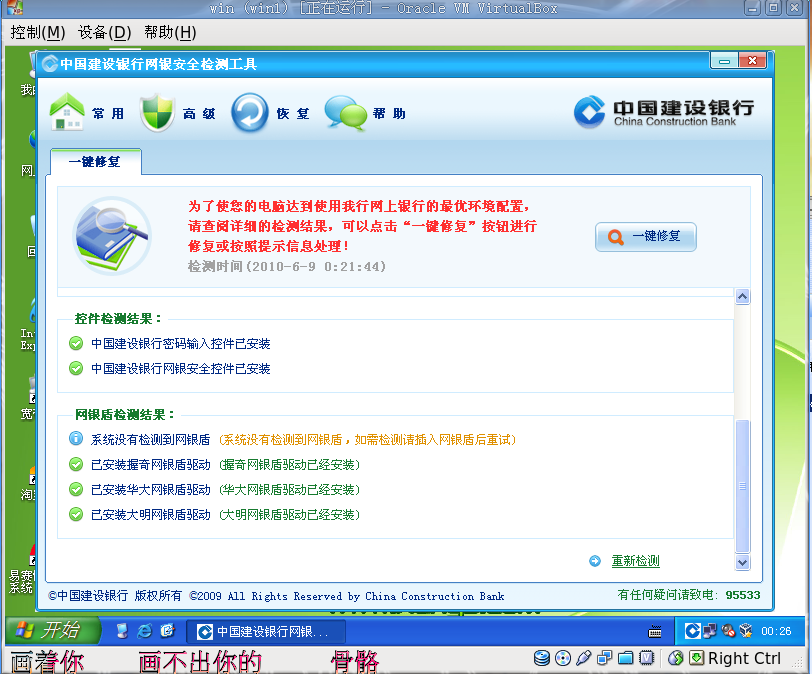Click the text 中国建设银行网银安全控件已安装
Screen dimensions: 812x674
(x=181, y=369)
